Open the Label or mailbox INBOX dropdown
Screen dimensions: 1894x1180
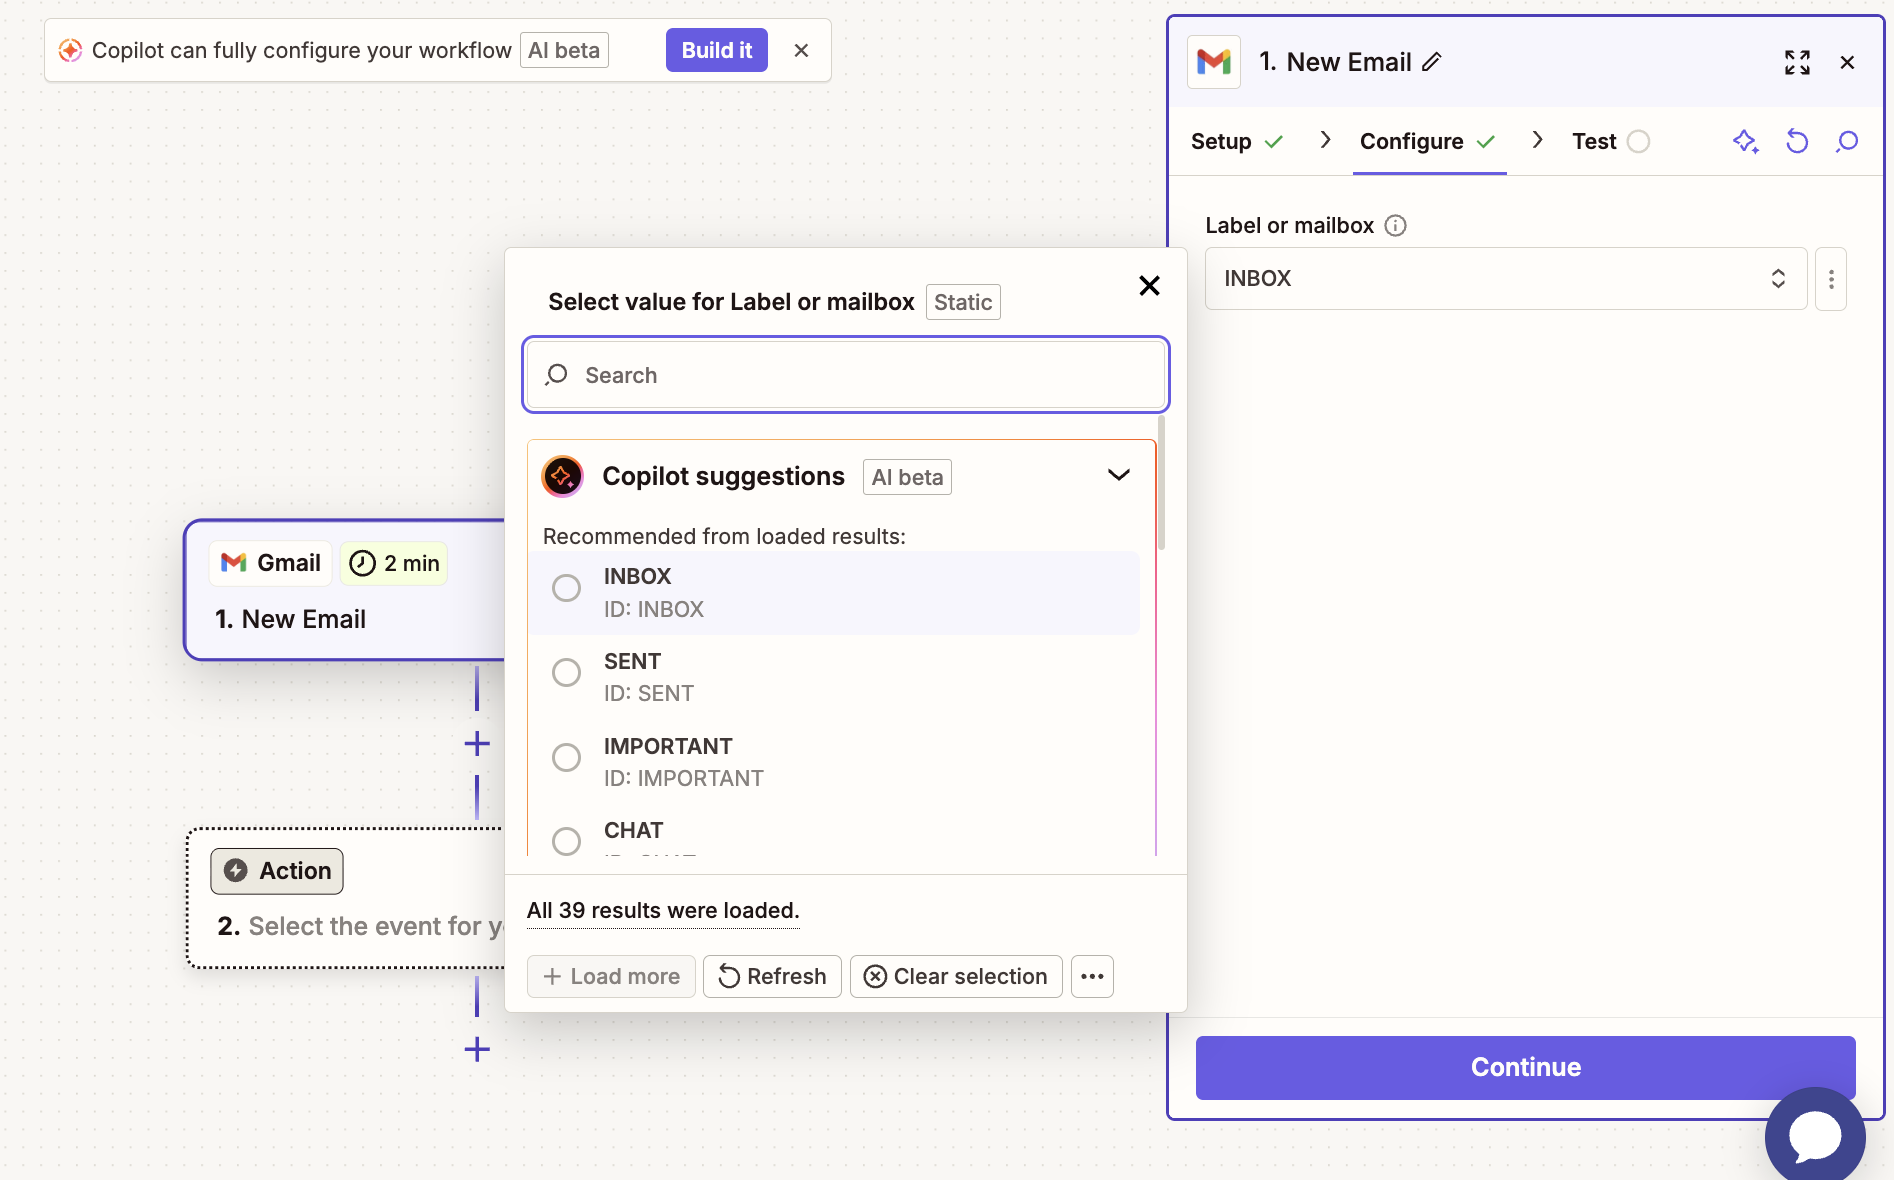pos(1505,279)
